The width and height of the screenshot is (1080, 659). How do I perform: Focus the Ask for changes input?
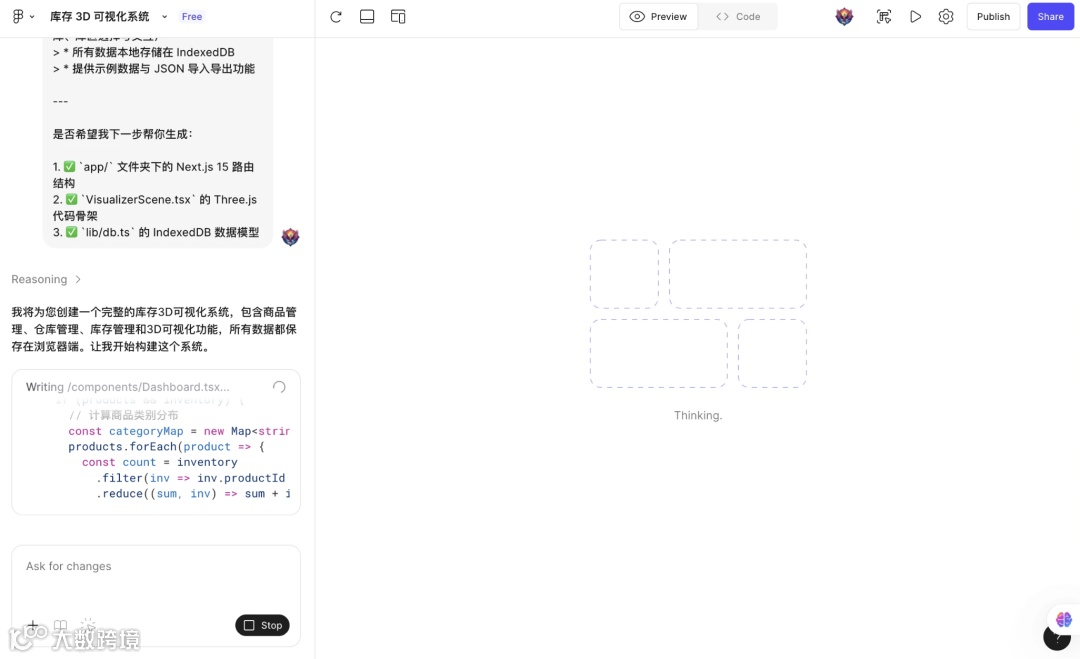(x=156, y=566)
